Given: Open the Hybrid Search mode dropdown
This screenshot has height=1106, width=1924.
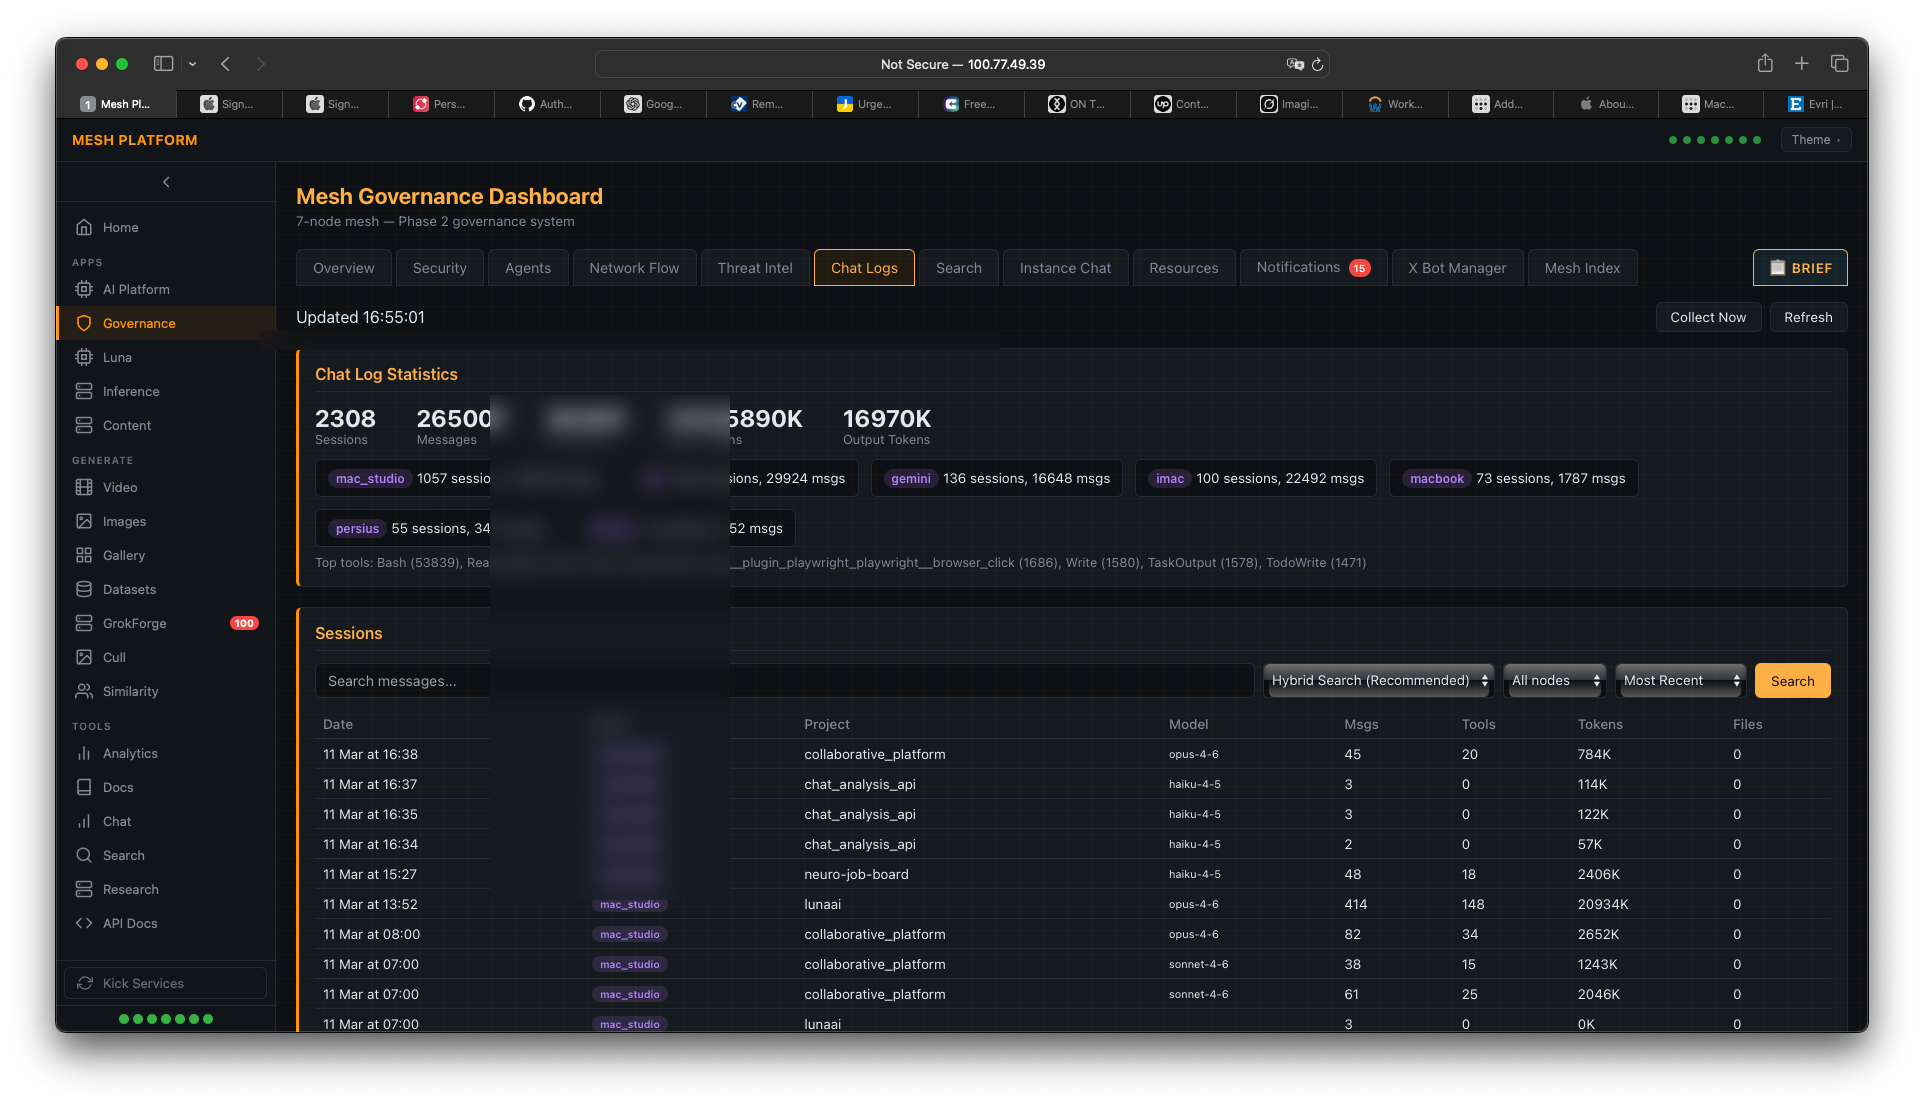Looking at the screenshot, I should pos(1377,680).
